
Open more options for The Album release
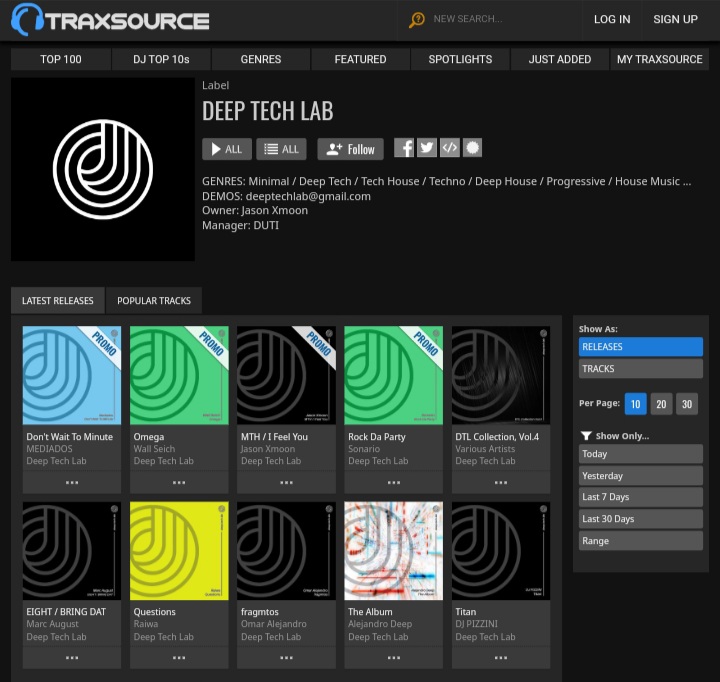pos(394,658)
